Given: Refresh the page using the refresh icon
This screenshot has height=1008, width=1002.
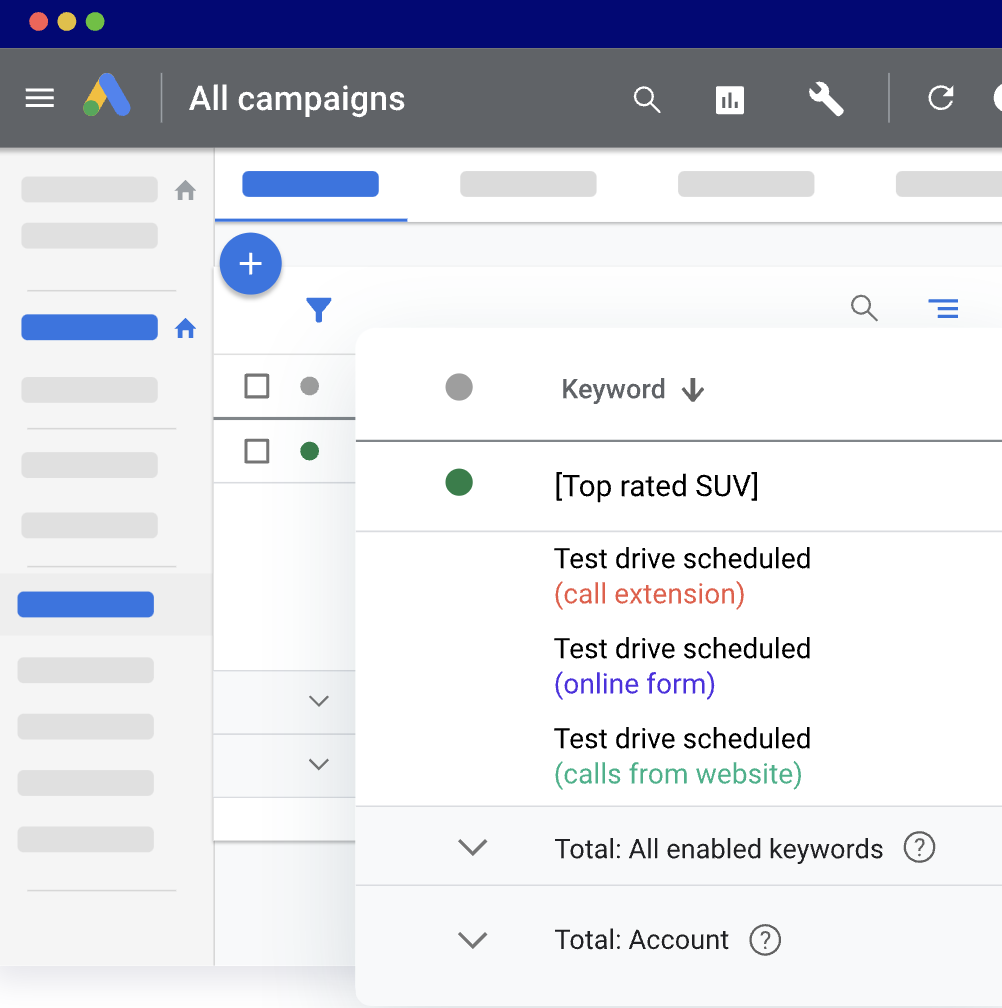Looking at the screenshot, I should pos(939,99).
